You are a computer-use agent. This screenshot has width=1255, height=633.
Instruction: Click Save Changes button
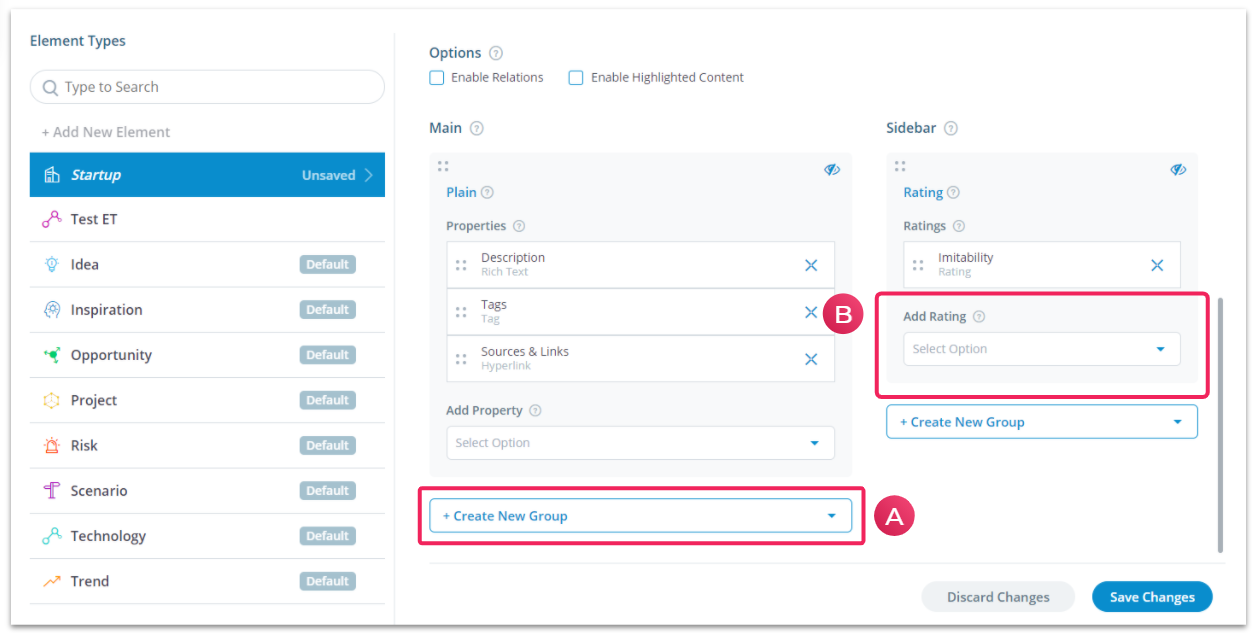1152,597
